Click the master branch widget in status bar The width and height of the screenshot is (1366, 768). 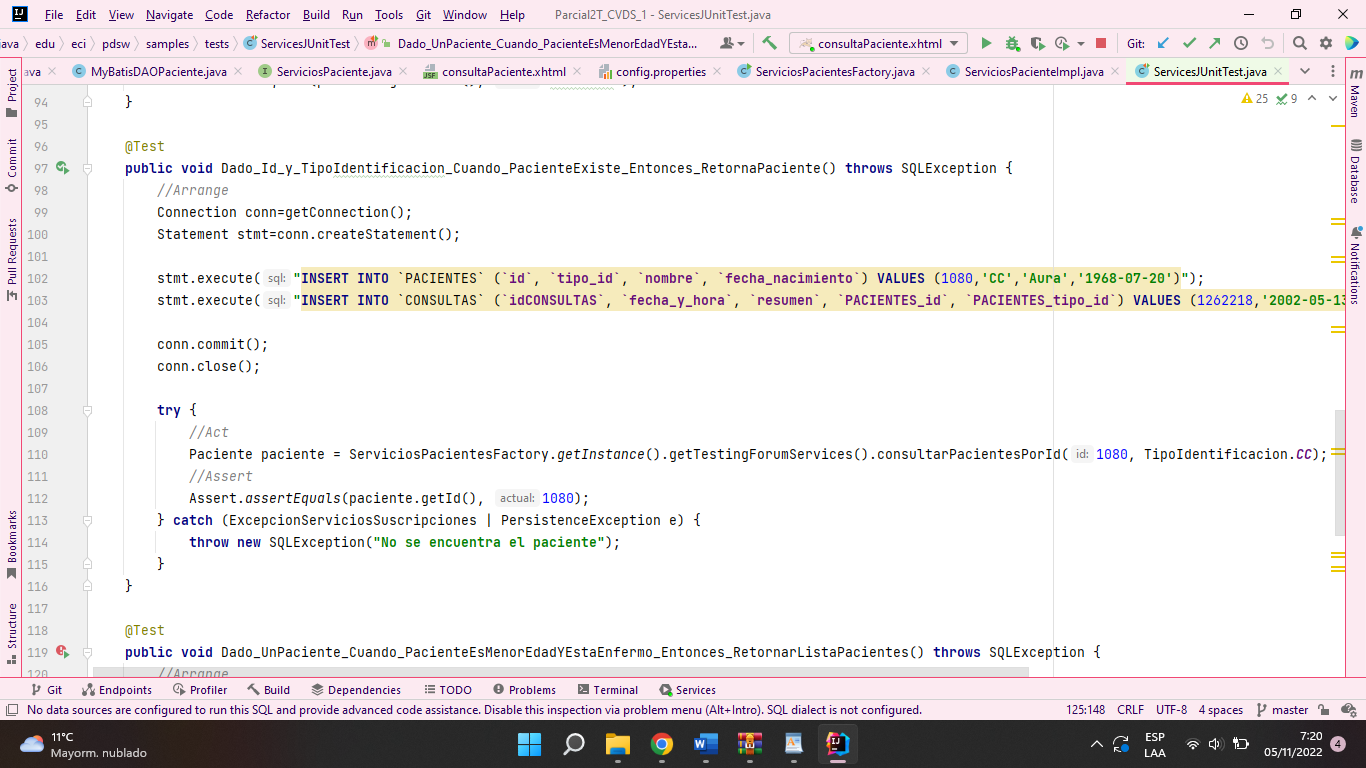coord(1282,710)
